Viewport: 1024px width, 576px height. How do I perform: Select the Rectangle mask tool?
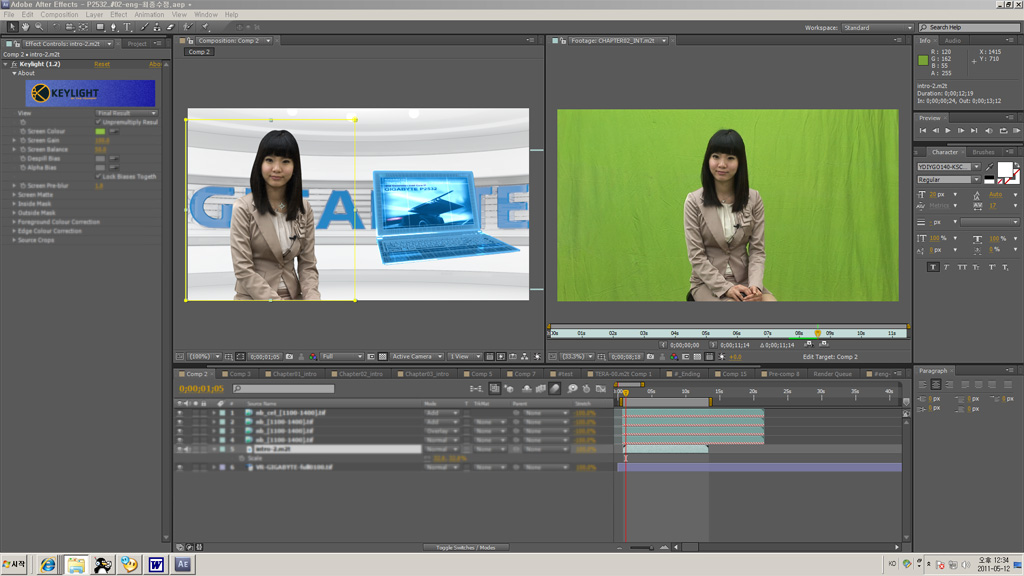[100, 27]
